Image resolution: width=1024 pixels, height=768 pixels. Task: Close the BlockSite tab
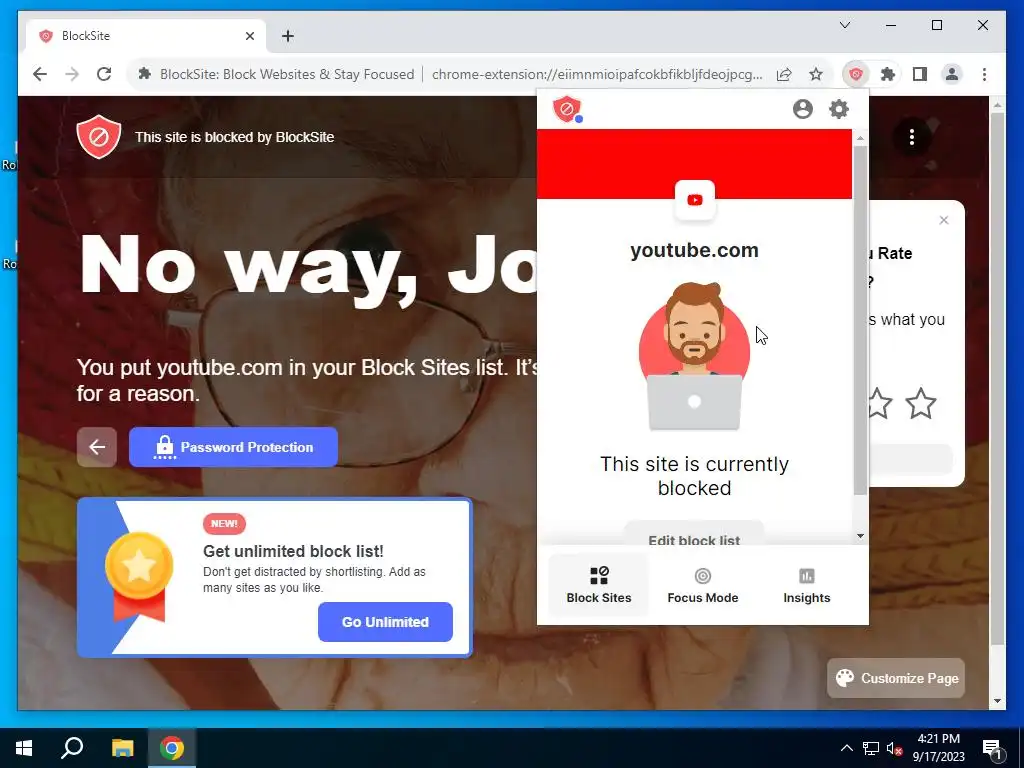coord(249,36)
